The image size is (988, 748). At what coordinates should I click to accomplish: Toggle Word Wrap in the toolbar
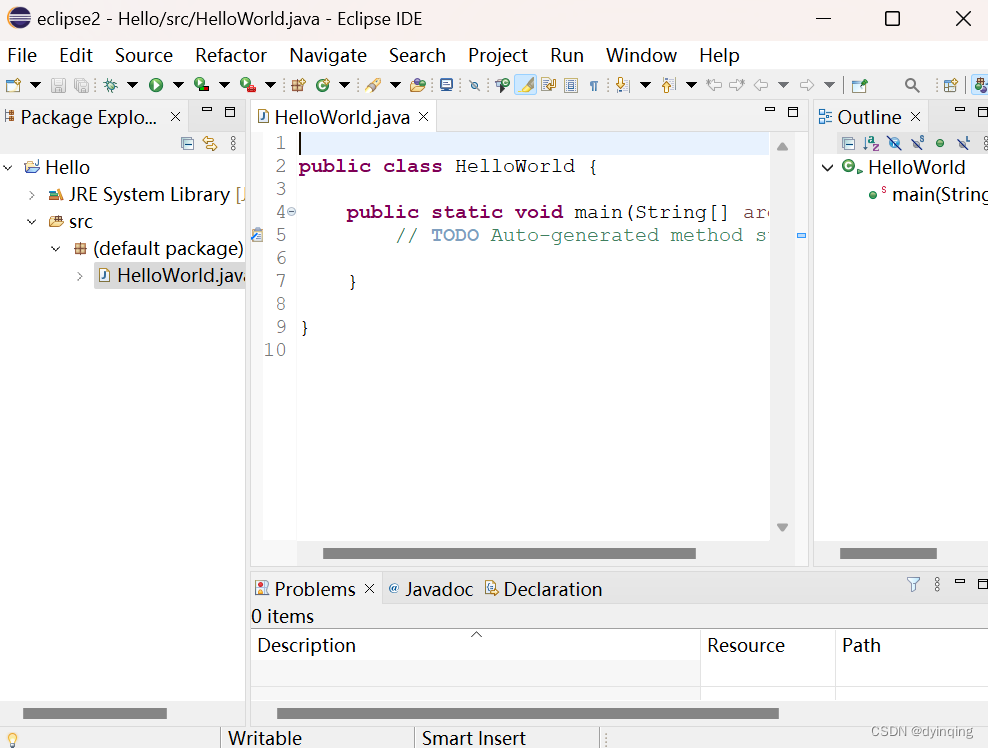tap(548, 85)
